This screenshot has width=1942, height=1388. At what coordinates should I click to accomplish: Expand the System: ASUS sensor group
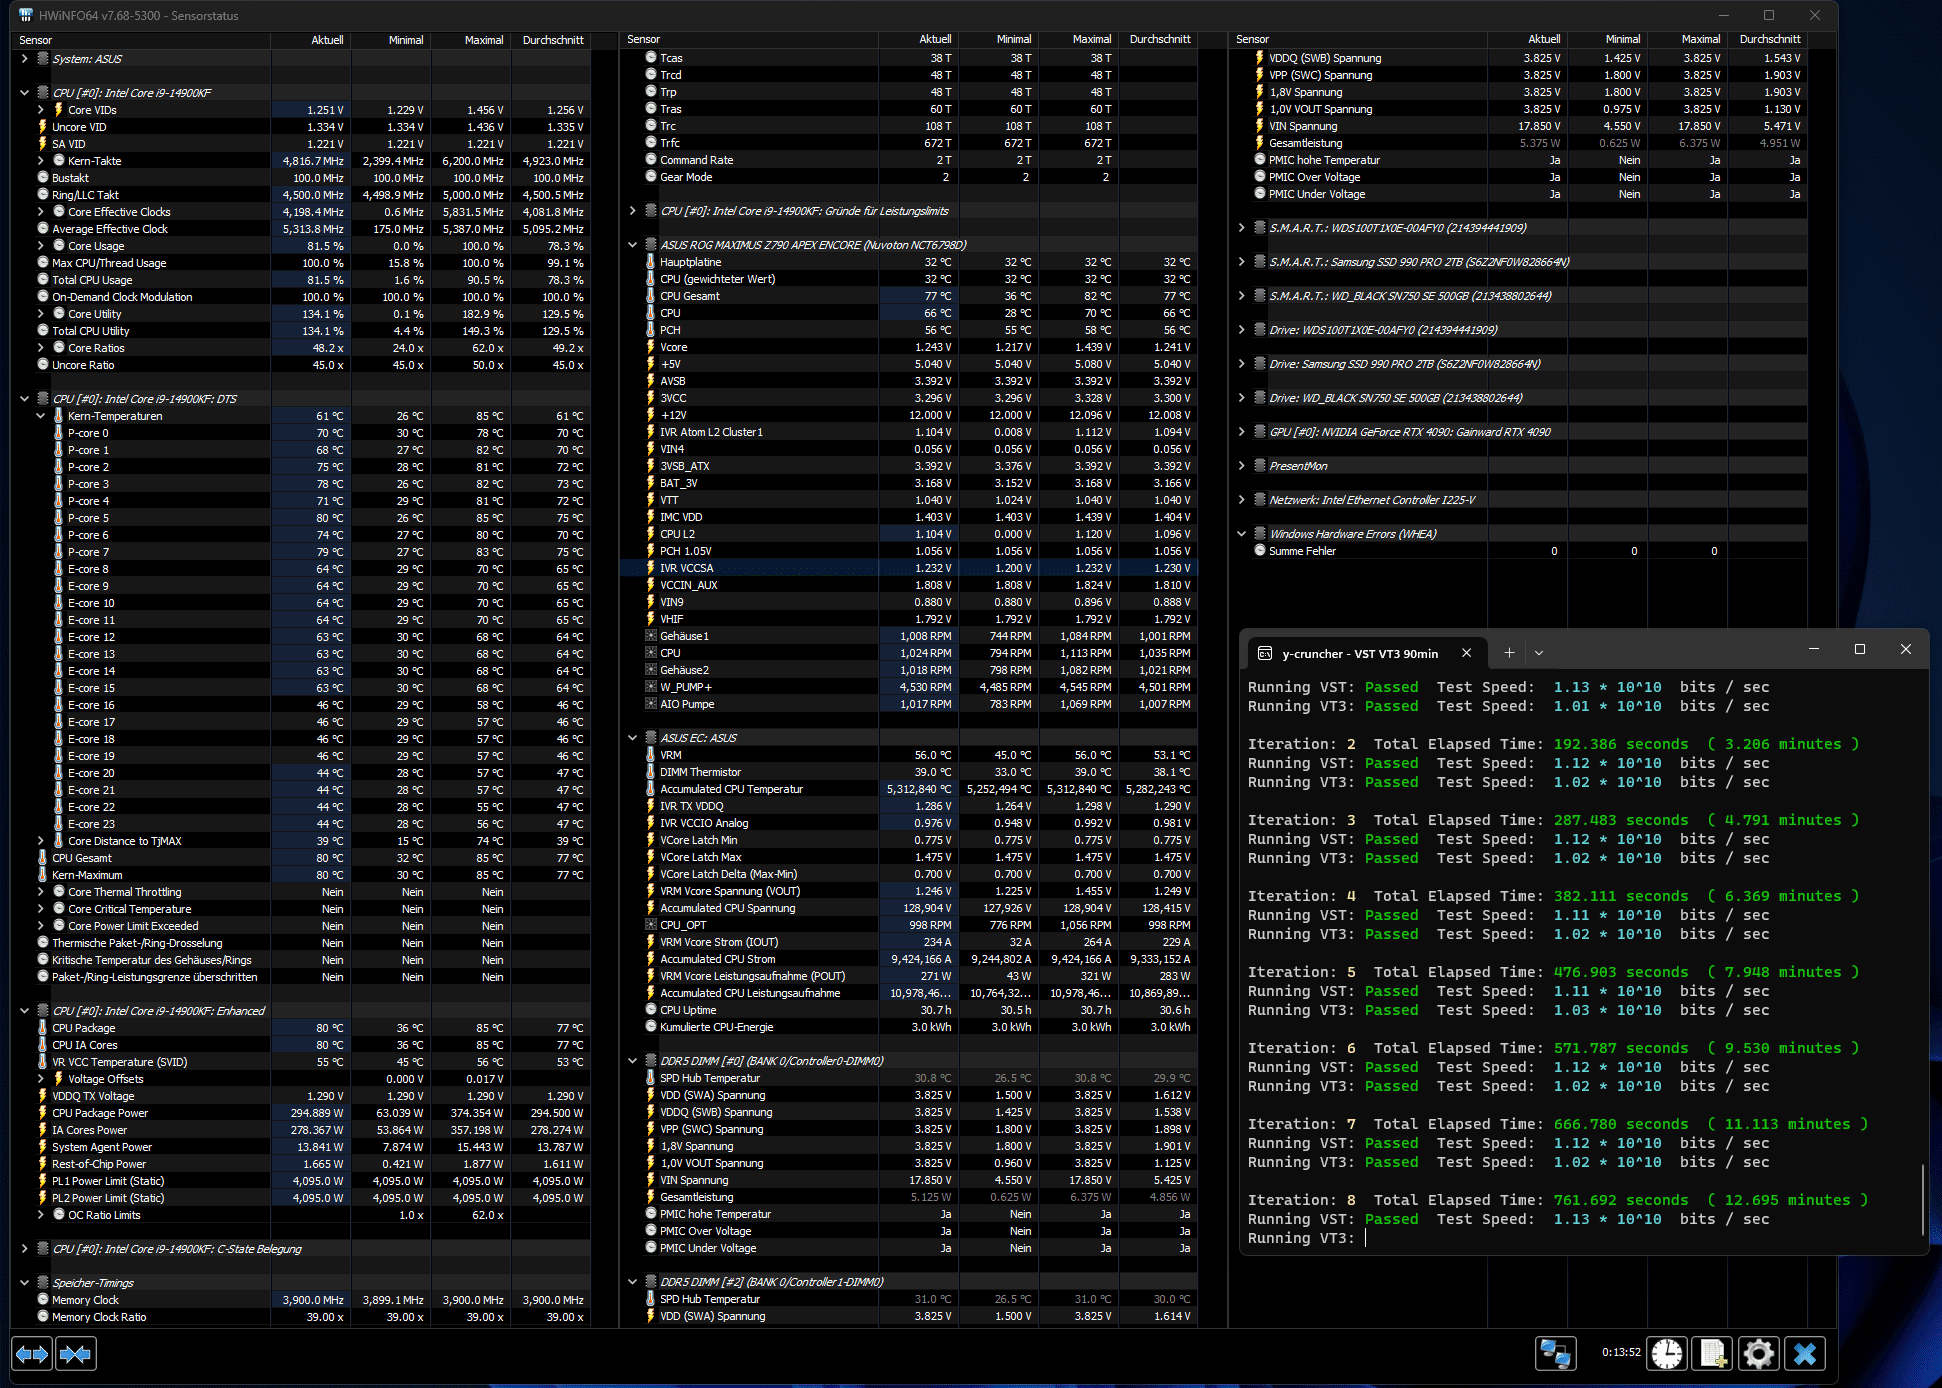pos(24,59)
